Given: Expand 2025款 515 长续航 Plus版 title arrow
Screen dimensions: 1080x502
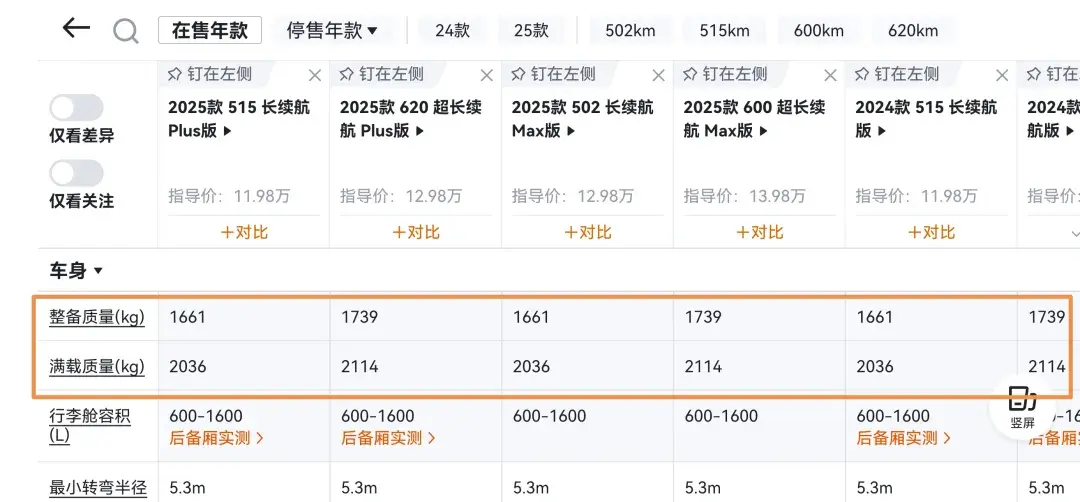Looking at the screenshot, I should [227, 131].
